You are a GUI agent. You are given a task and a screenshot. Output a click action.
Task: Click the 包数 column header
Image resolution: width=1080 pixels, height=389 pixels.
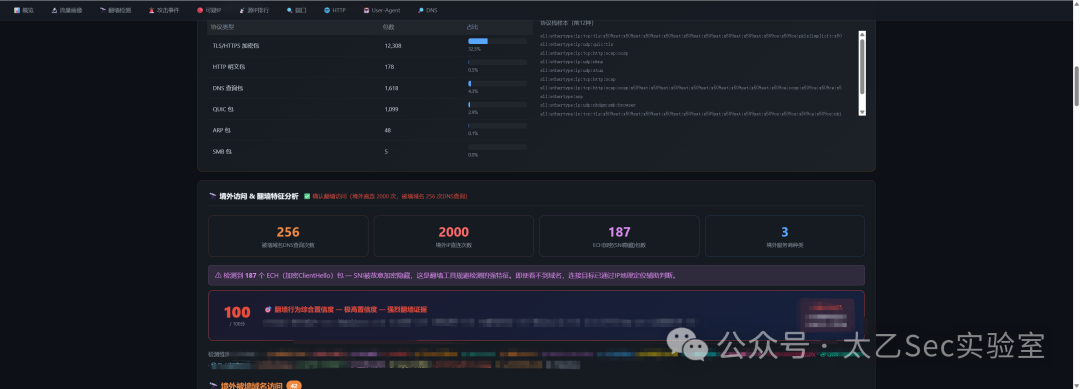388,27
